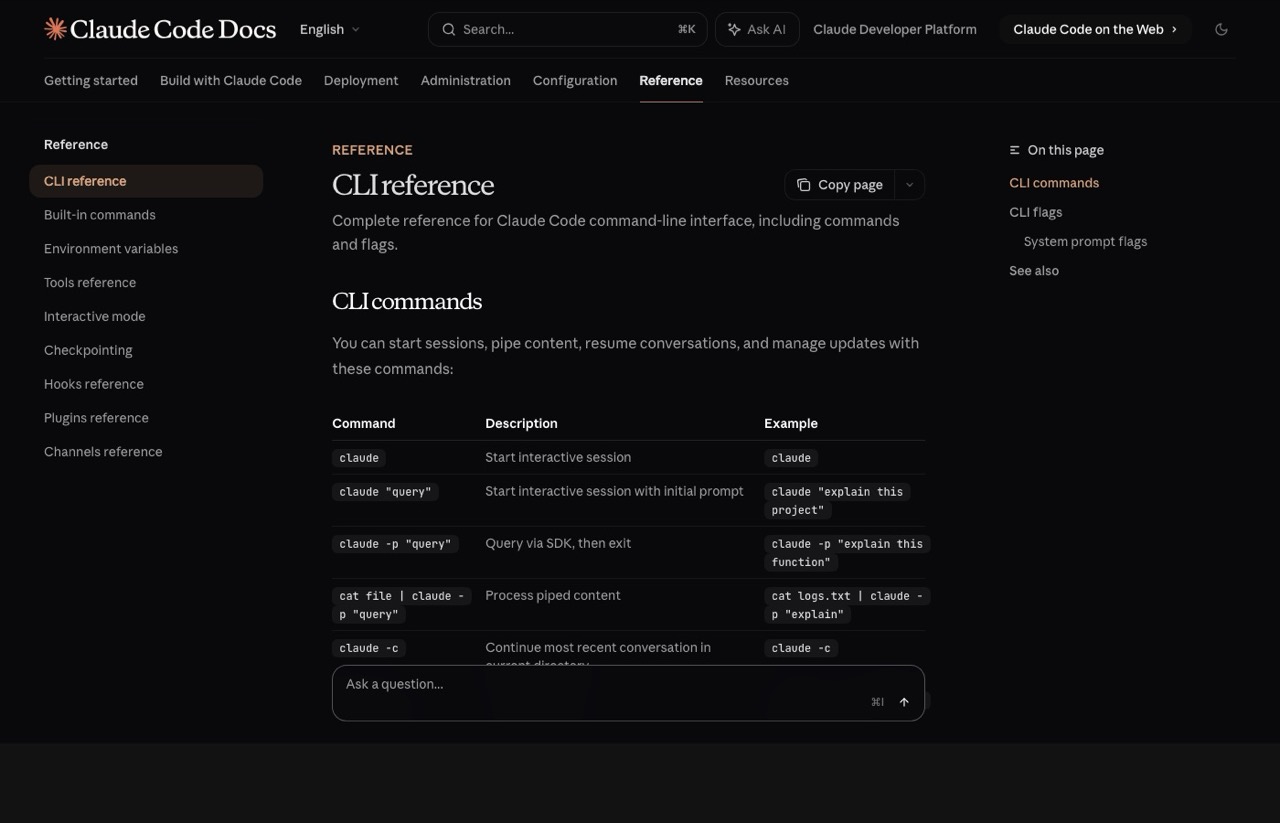Select the Reference tab

click(671, 80)
